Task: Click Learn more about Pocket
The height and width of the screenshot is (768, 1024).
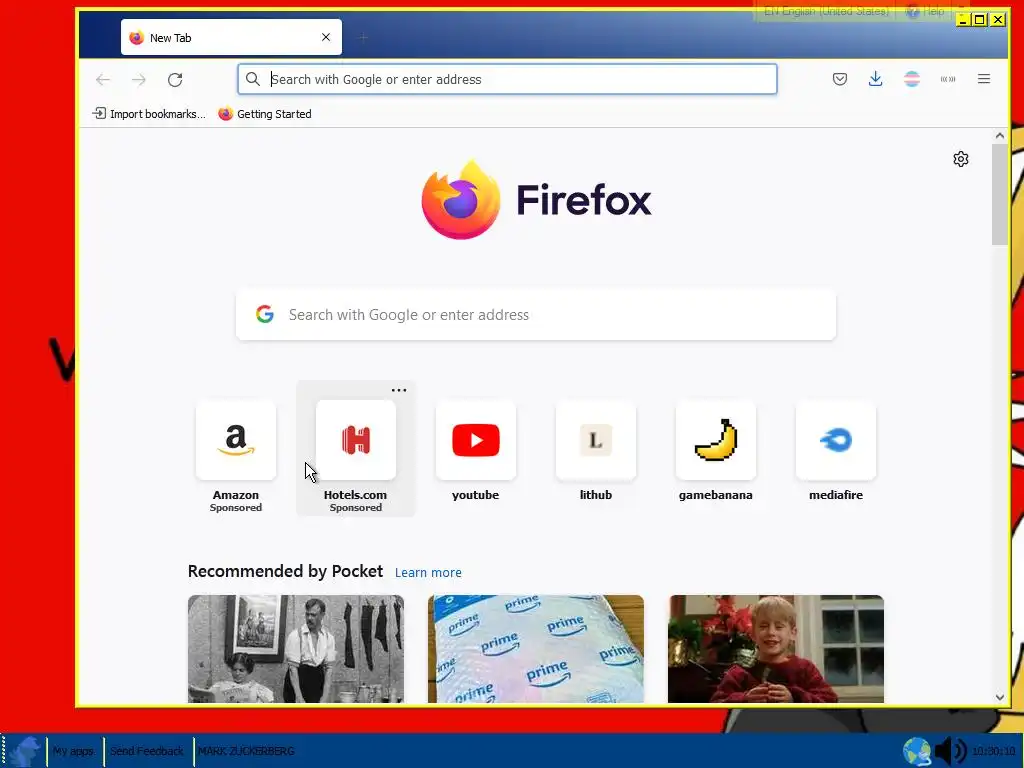Action: pyautogui.click(x=428, y=573)
